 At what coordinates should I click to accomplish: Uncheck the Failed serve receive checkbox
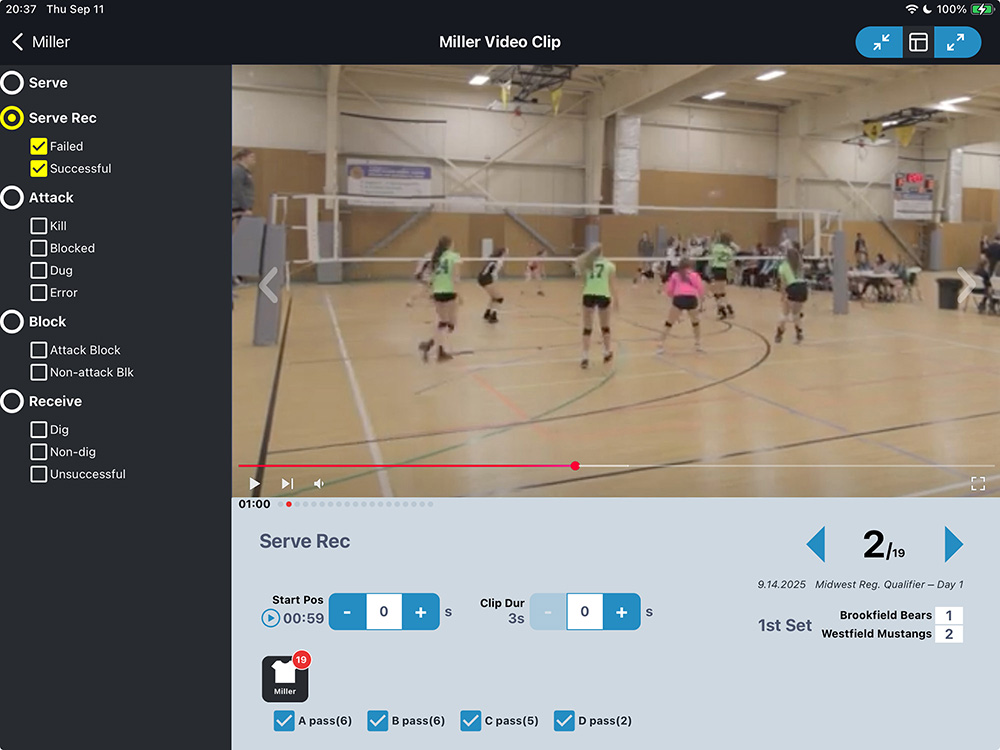pos(39,146)
